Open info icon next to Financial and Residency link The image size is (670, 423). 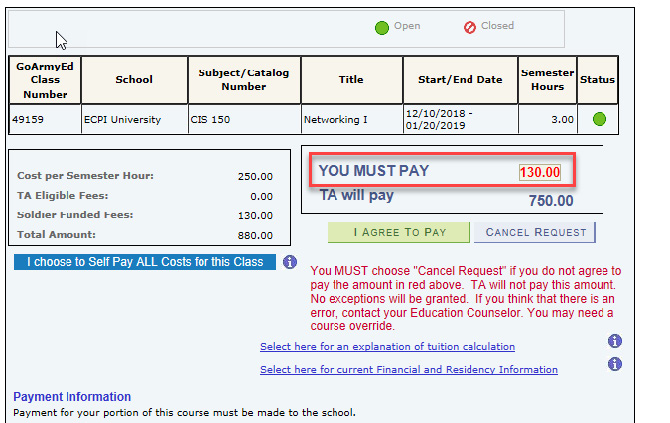pos(615,364)
